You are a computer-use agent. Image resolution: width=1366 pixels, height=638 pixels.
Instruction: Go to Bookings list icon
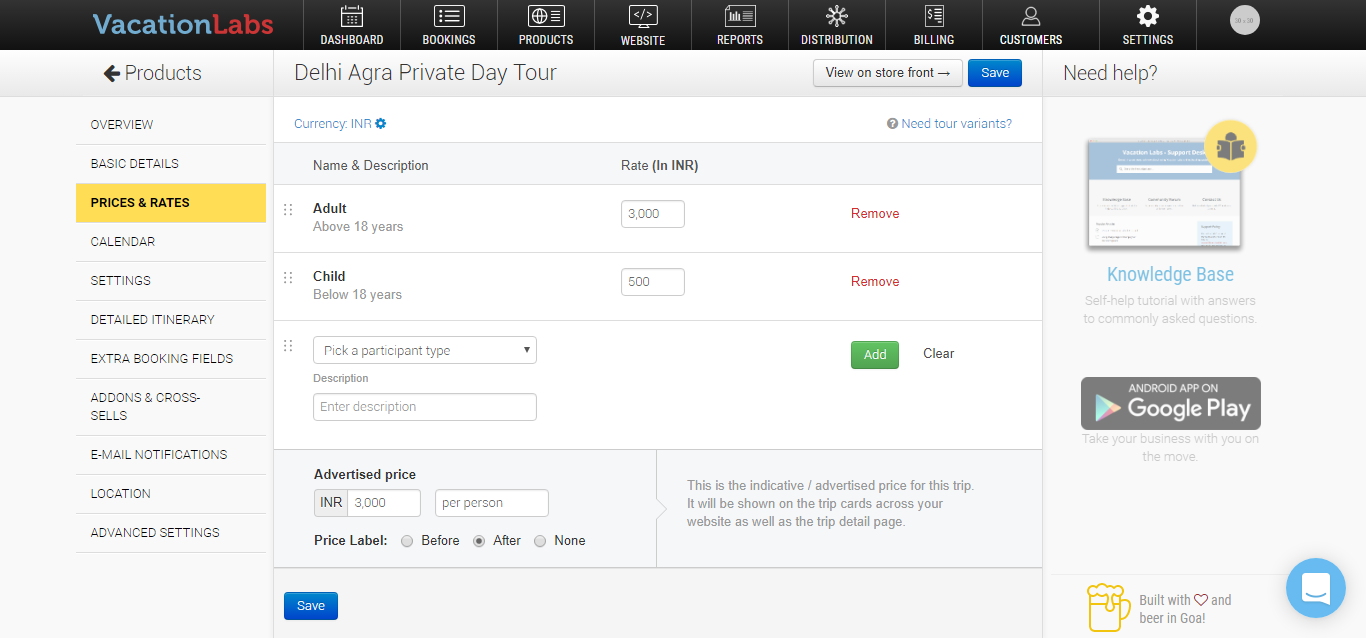click(x=449, y=16)
